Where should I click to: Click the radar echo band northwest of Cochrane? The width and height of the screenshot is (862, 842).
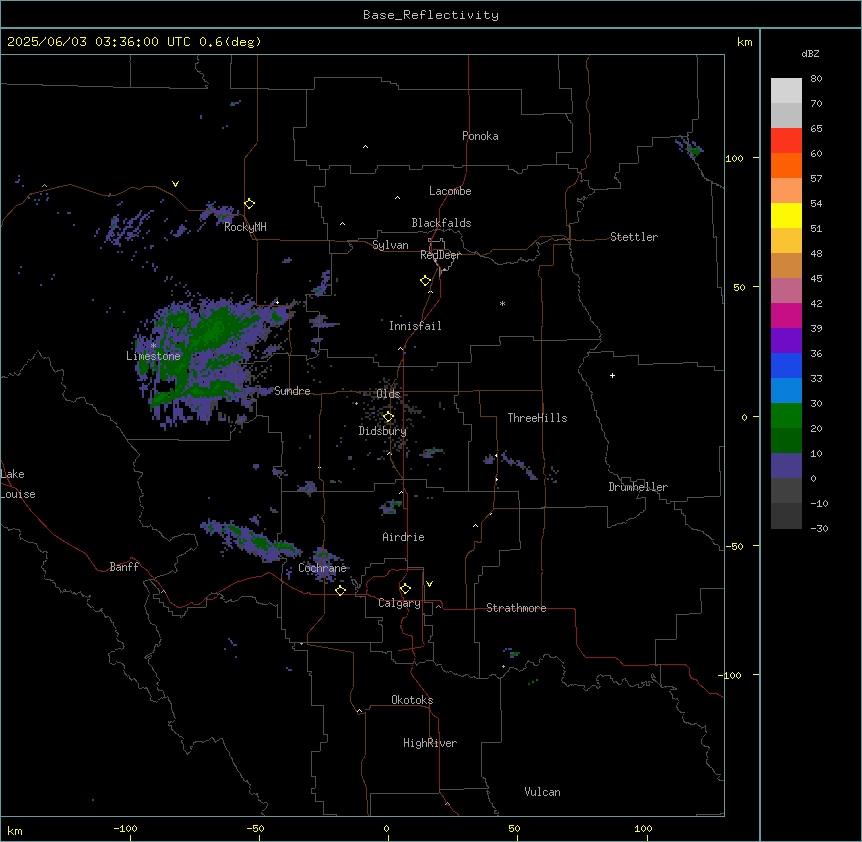(x=250, y=540)
